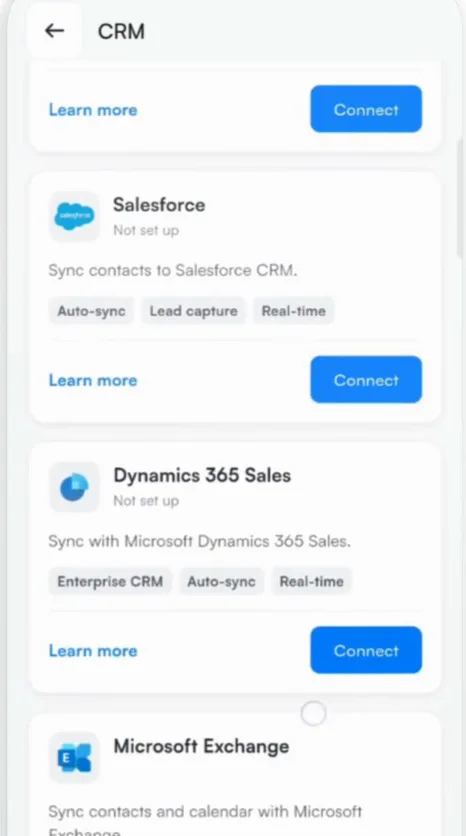The height and width of the screenshot is (836, 466).
Task: Select the Microsoft Exchange title
Action: tap(201, 746)
